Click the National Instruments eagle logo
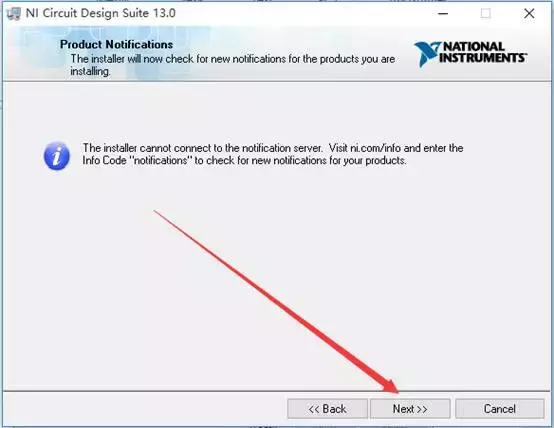Screen dimensions: 554x428 pos(427,53)
